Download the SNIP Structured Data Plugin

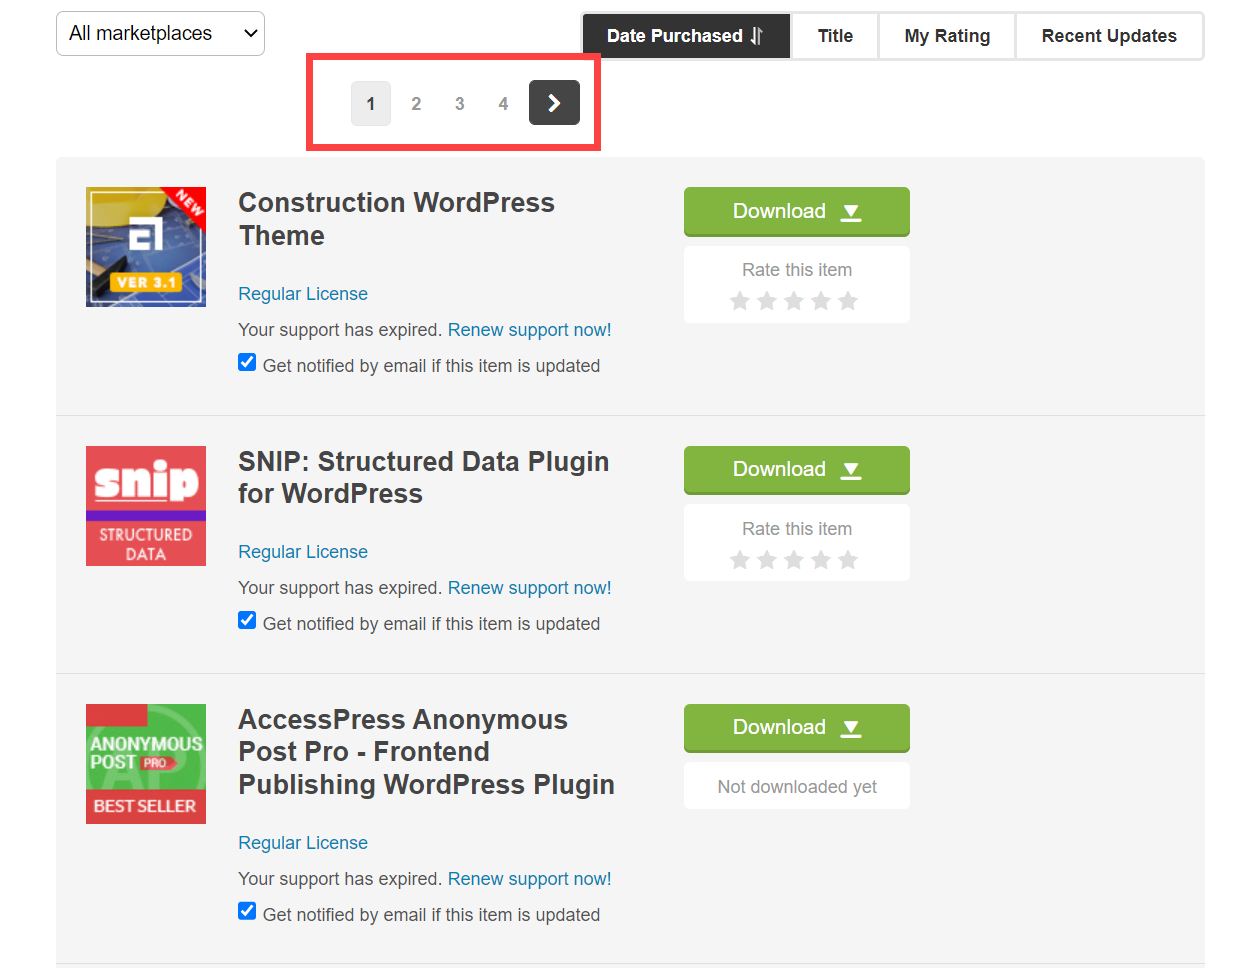point(797,470)
